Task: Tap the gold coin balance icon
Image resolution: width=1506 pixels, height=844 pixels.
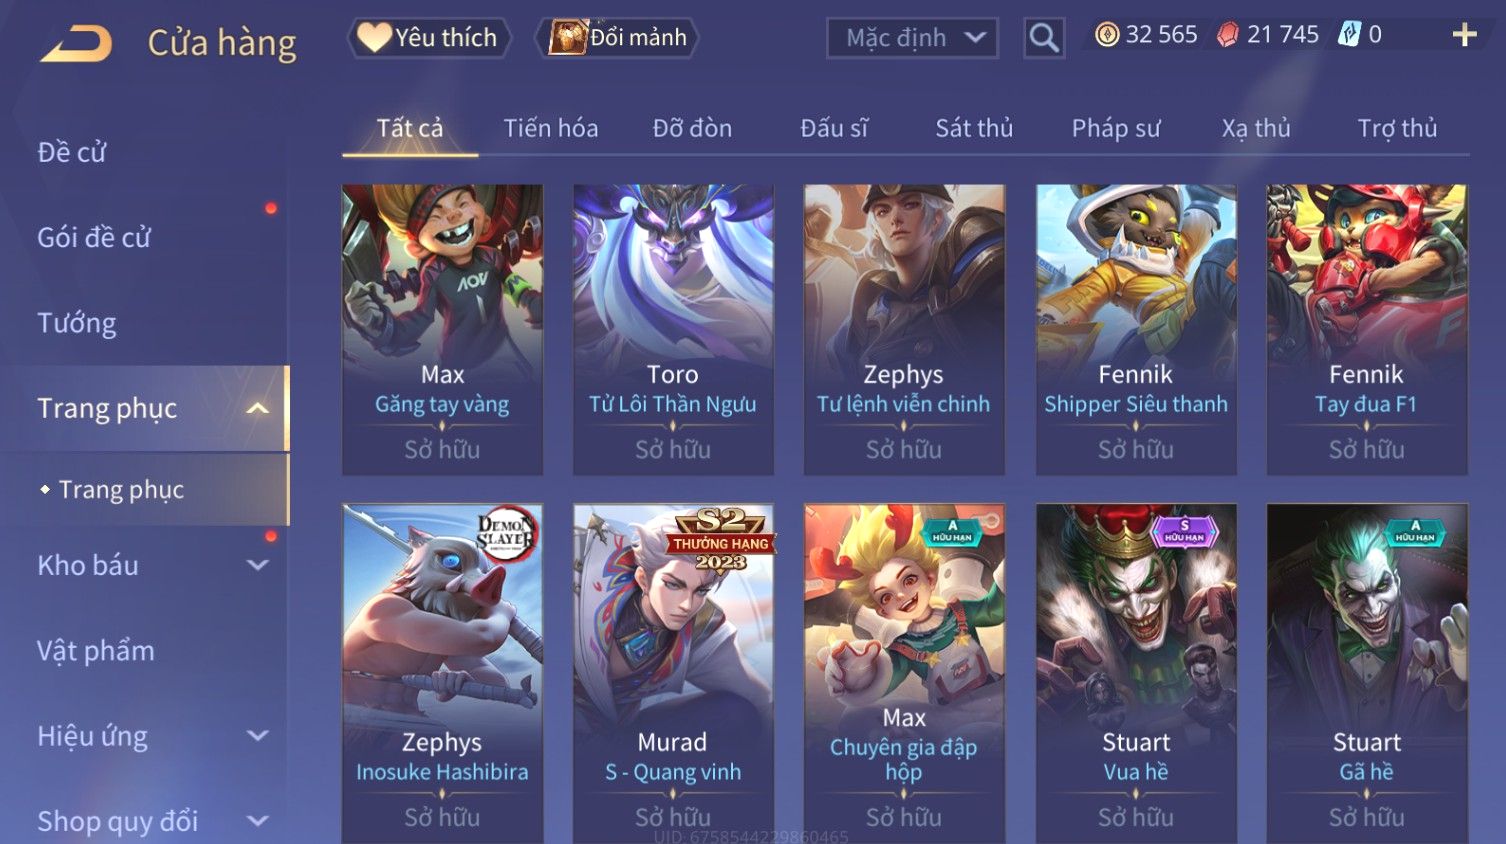Action: point(1106,35)
